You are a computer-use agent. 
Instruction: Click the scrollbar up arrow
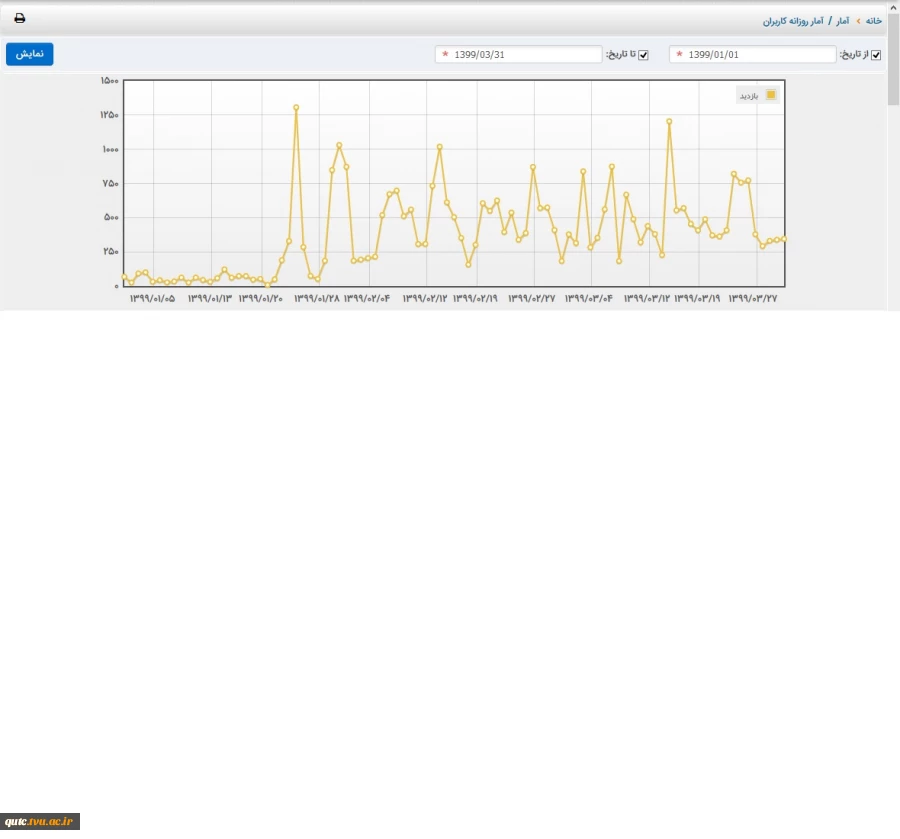coord(894,7)
